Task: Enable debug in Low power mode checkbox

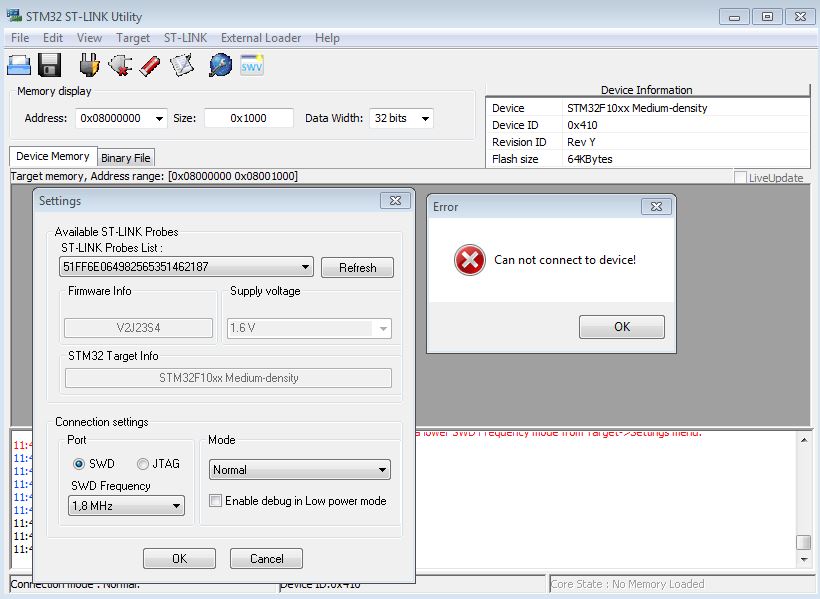Action: [x=215, y=501]
